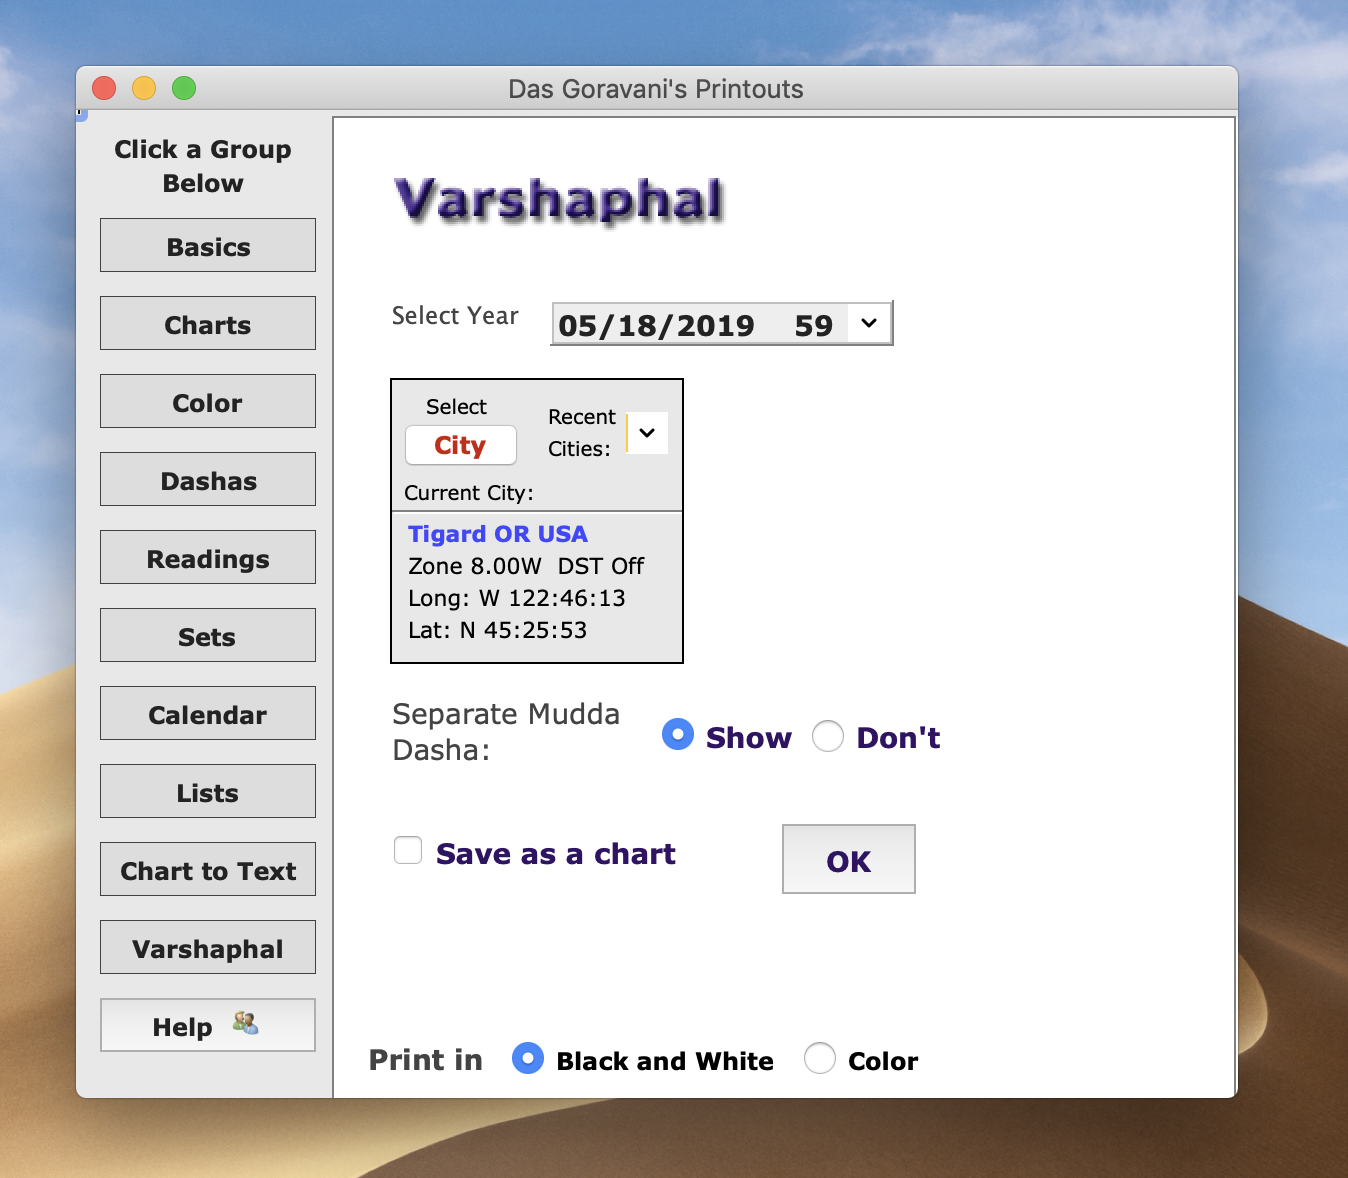Open the Lists group
1348x1178 pixels.
point(207,792)
